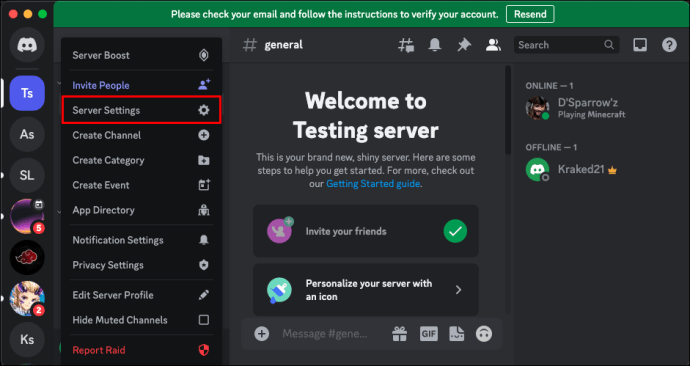Select the Ts Testing server icon
Screen dimensions: 690x366
click(x=27, y=93)
